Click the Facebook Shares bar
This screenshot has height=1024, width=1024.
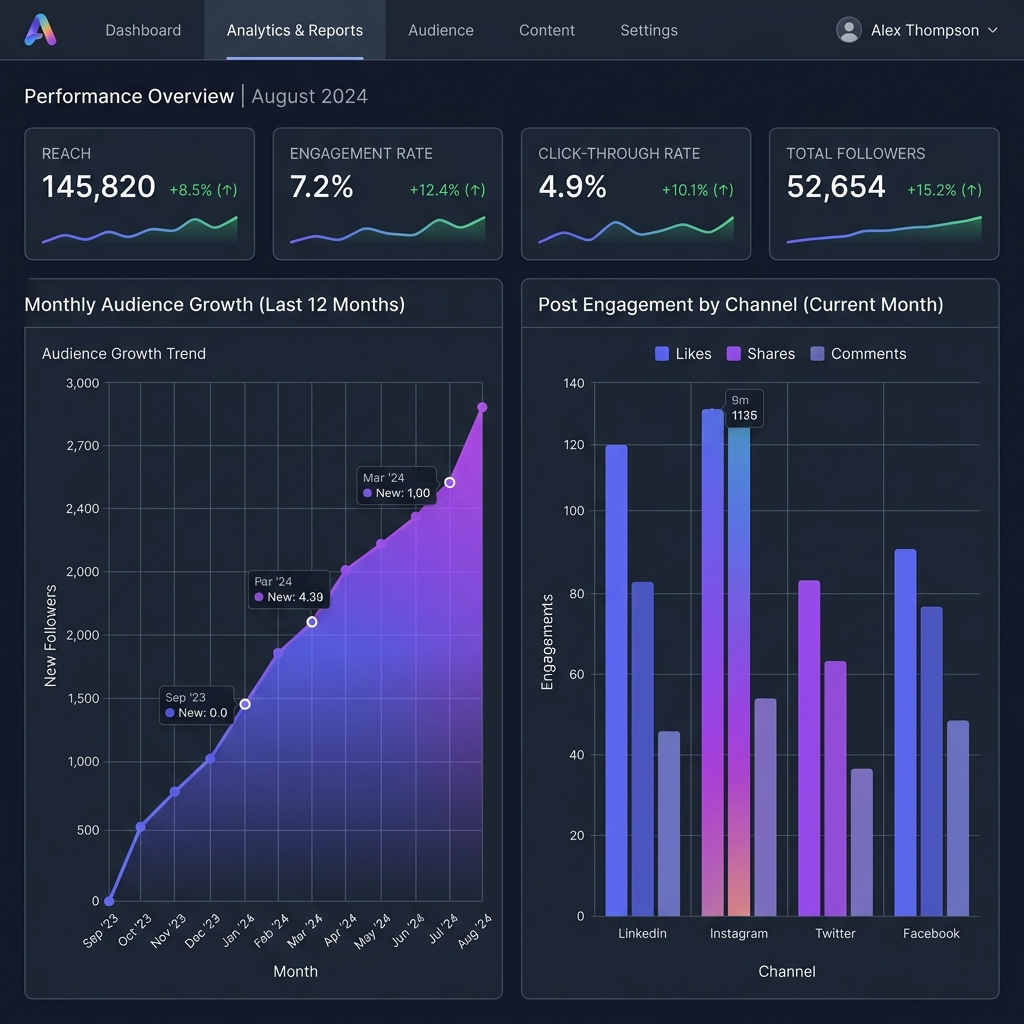tap(931, 761)
